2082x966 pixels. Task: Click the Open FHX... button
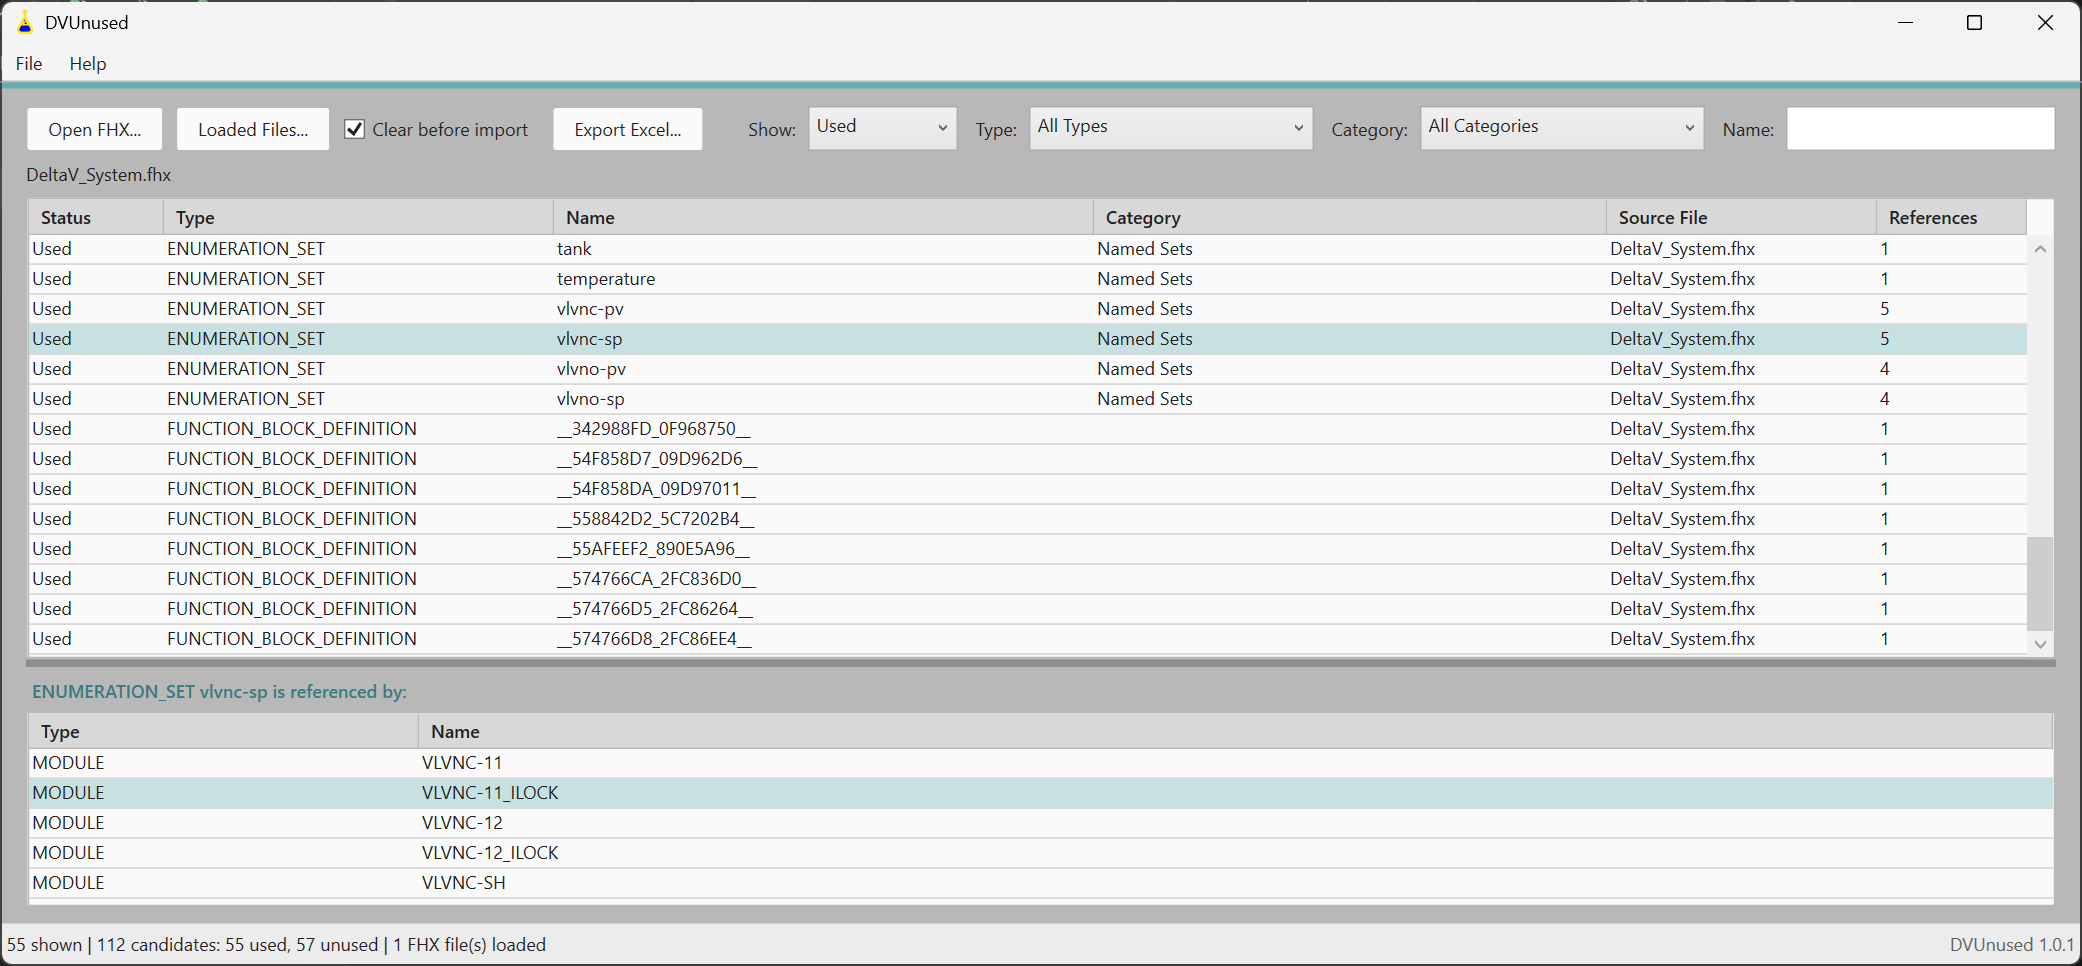95,129
